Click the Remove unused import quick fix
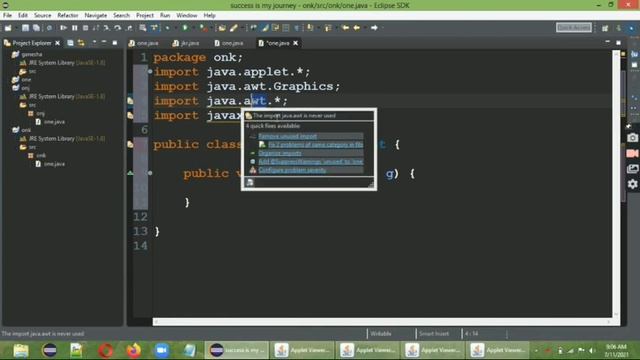The width and height of the screenshot is (640, 360). pyautogui.click(x=287, y=136)
